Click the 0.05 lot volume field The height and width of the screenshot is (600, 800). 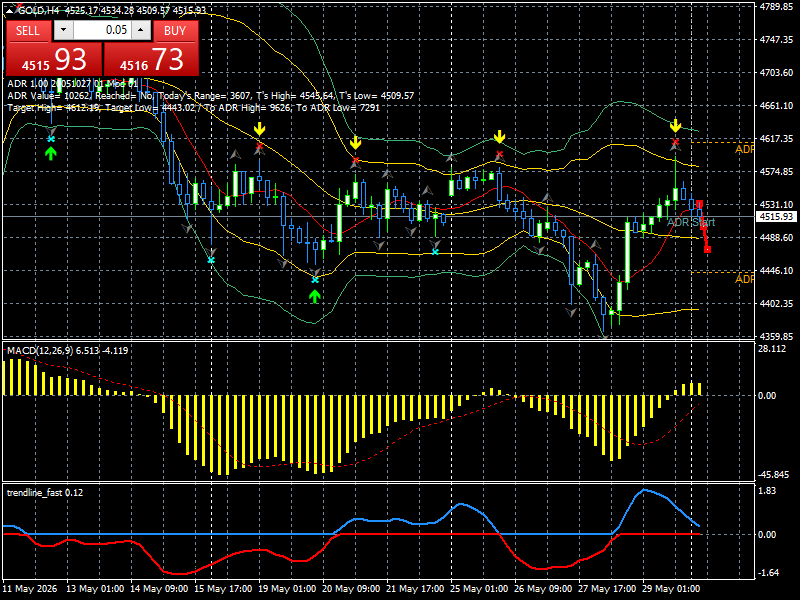click(x=102, y=30)
